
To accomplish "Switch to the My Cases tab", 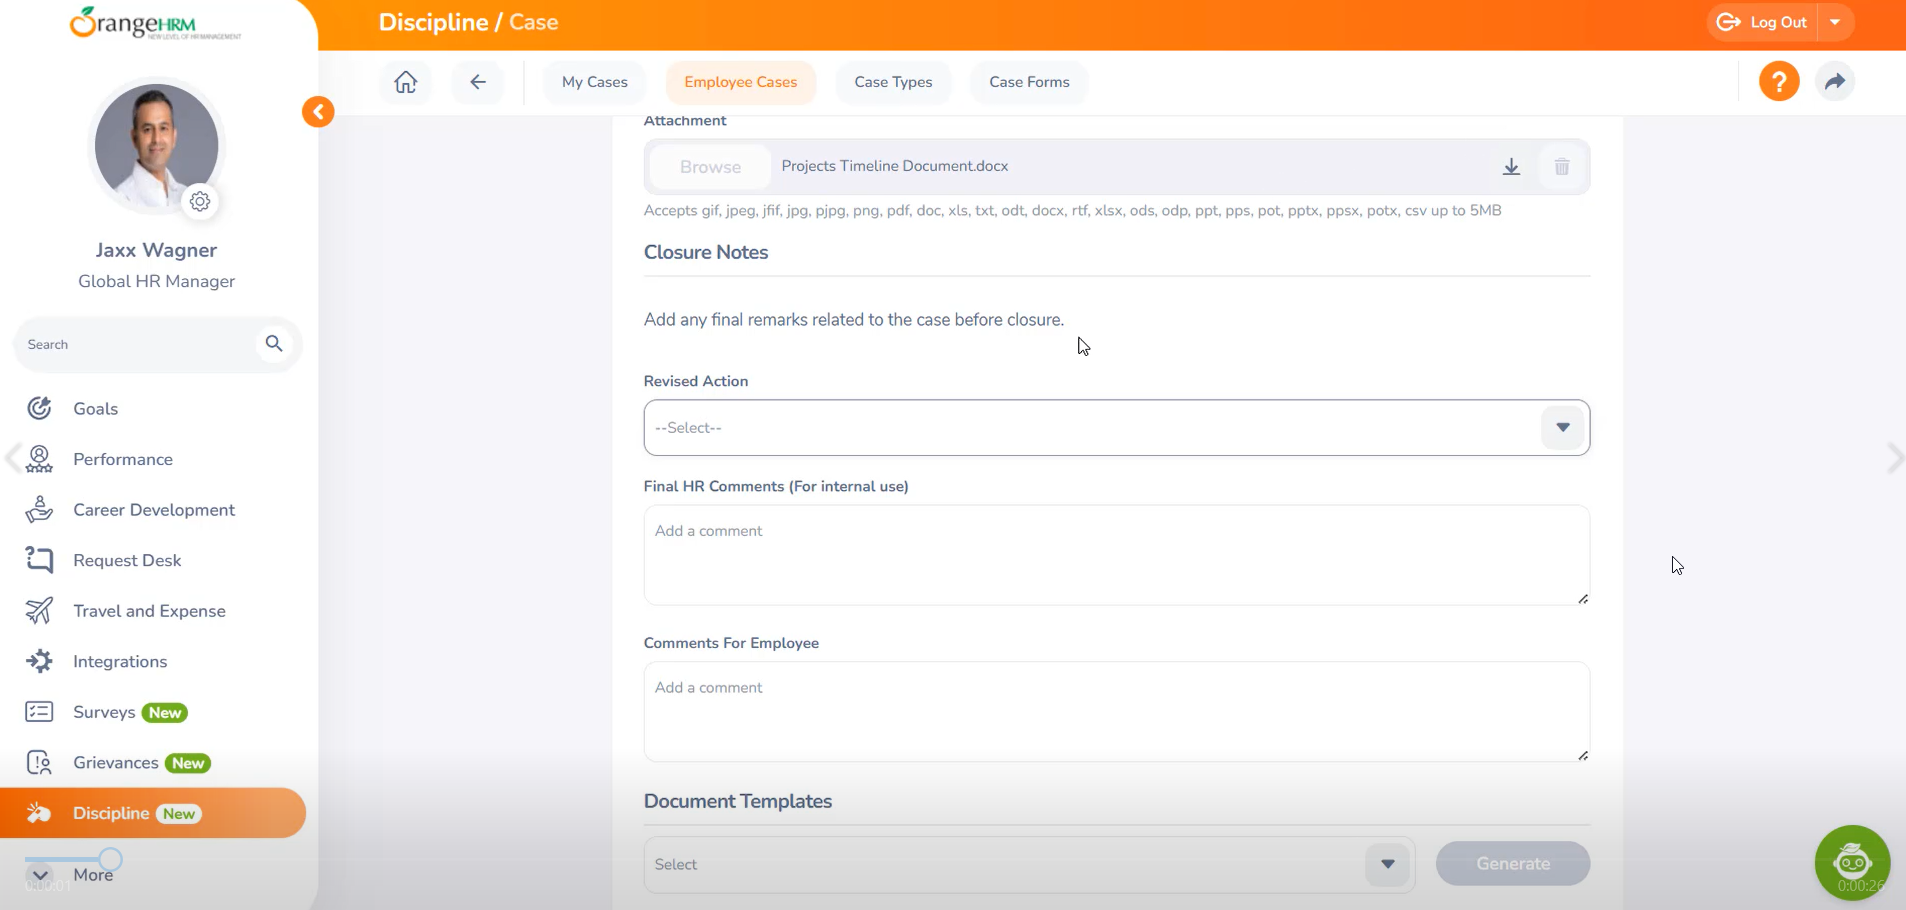I will pyautogui.click(x=594, y=82).
